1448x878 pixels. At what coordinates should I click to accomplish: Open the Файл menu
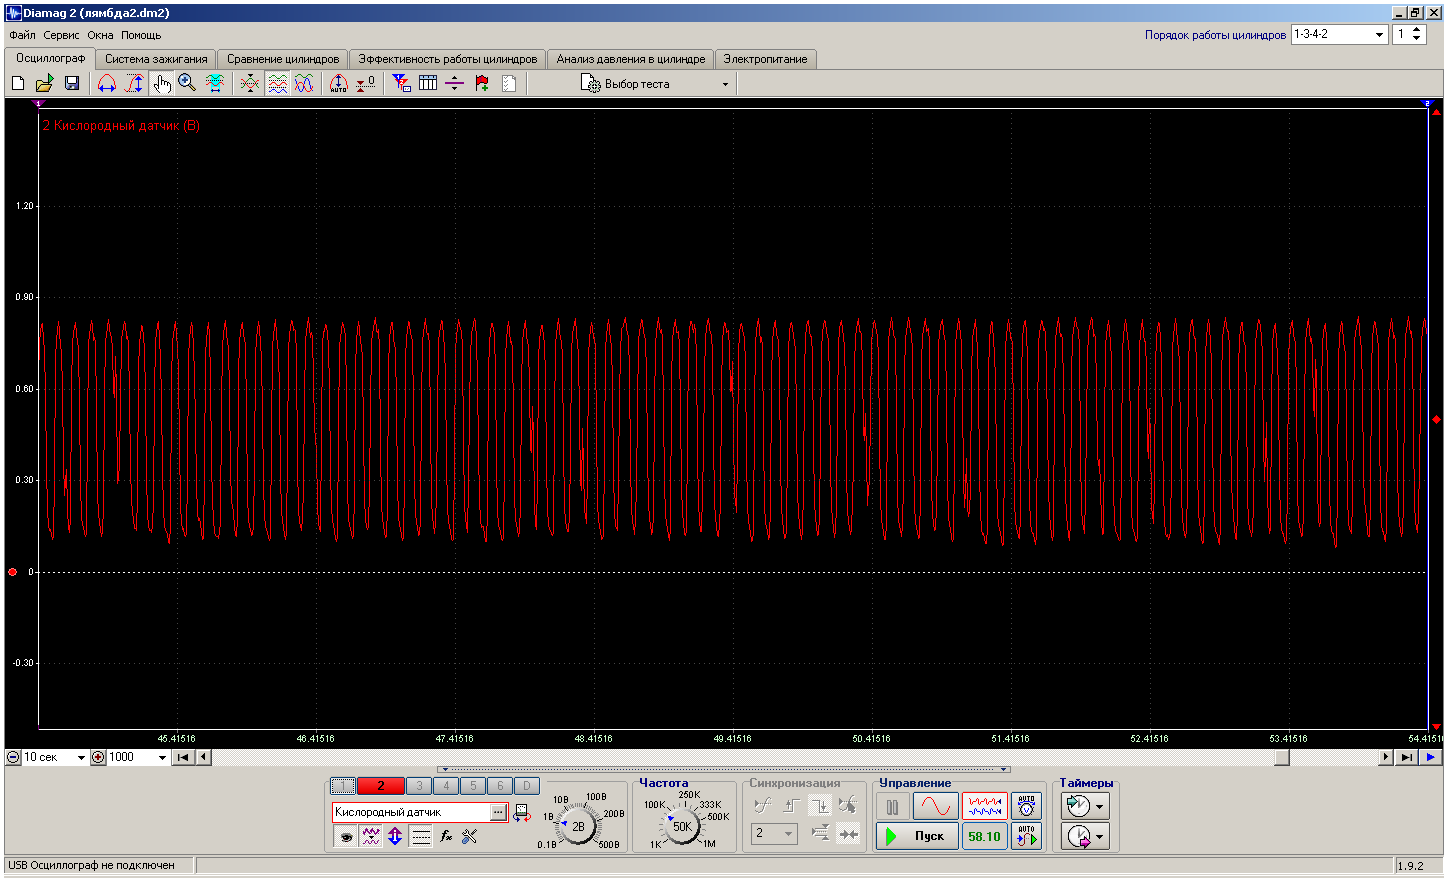pos(22,35)
